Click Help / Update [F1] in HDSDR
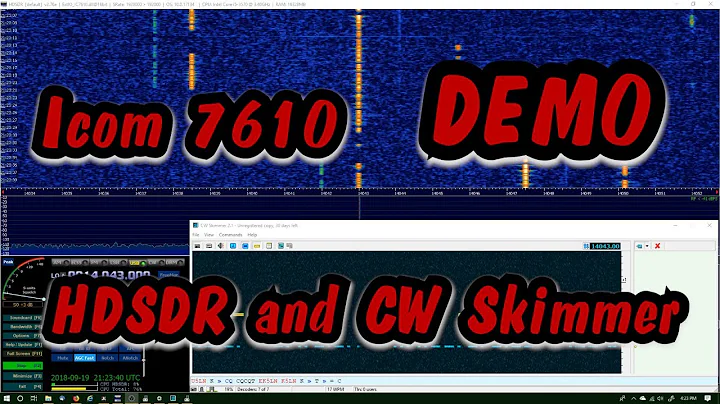The image size is (720, 404). click(x=23, y=345)
